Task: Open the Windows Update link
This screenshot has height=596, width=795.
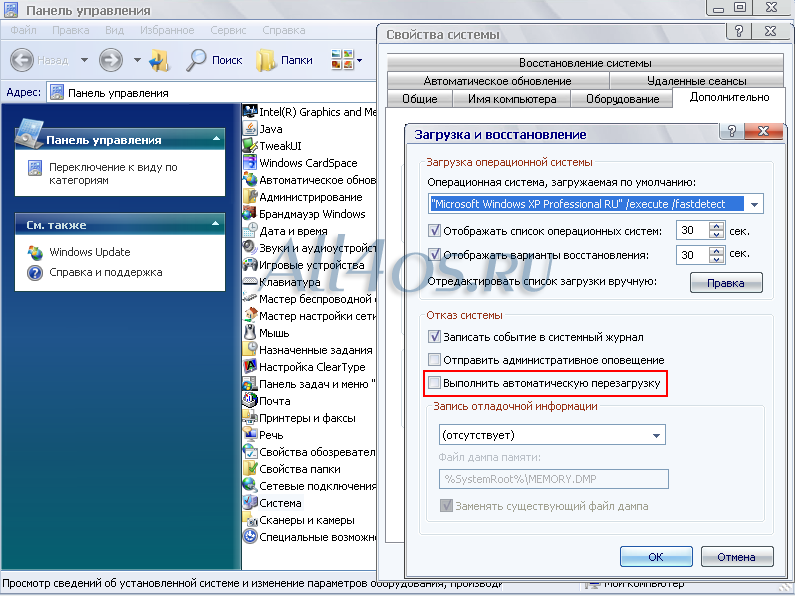Action: (90, 252)
